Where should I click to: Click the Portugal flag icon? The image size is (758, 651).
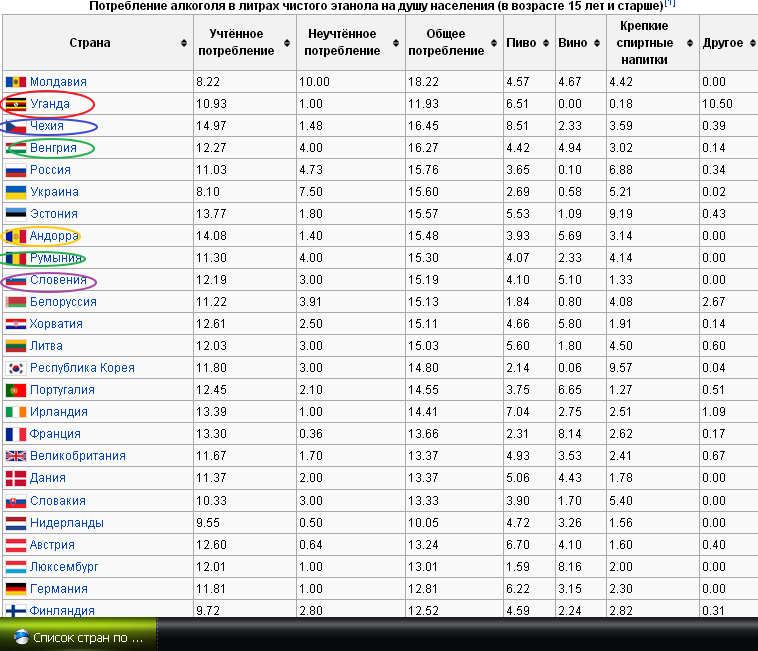(x=16, y=390)
